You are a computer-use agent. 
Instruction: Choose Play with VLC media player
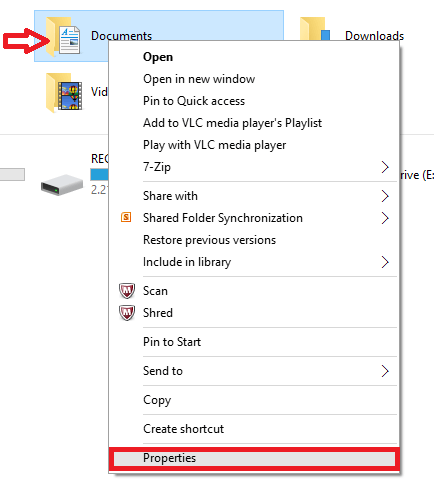tap(214, 145)
